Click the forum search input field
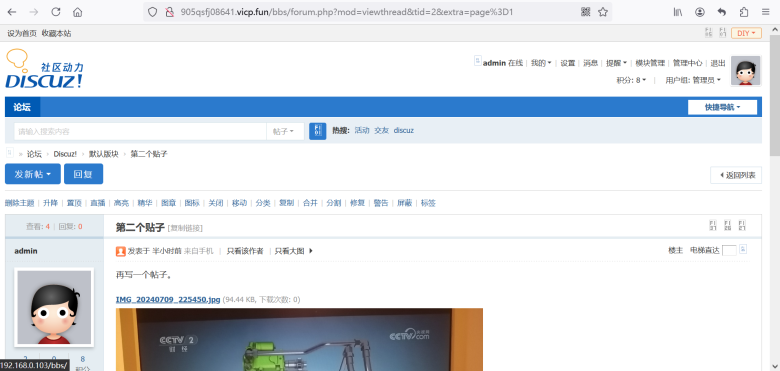Image resolution: width=780 pixels, height=371 pixels. (x=140, y=131)
